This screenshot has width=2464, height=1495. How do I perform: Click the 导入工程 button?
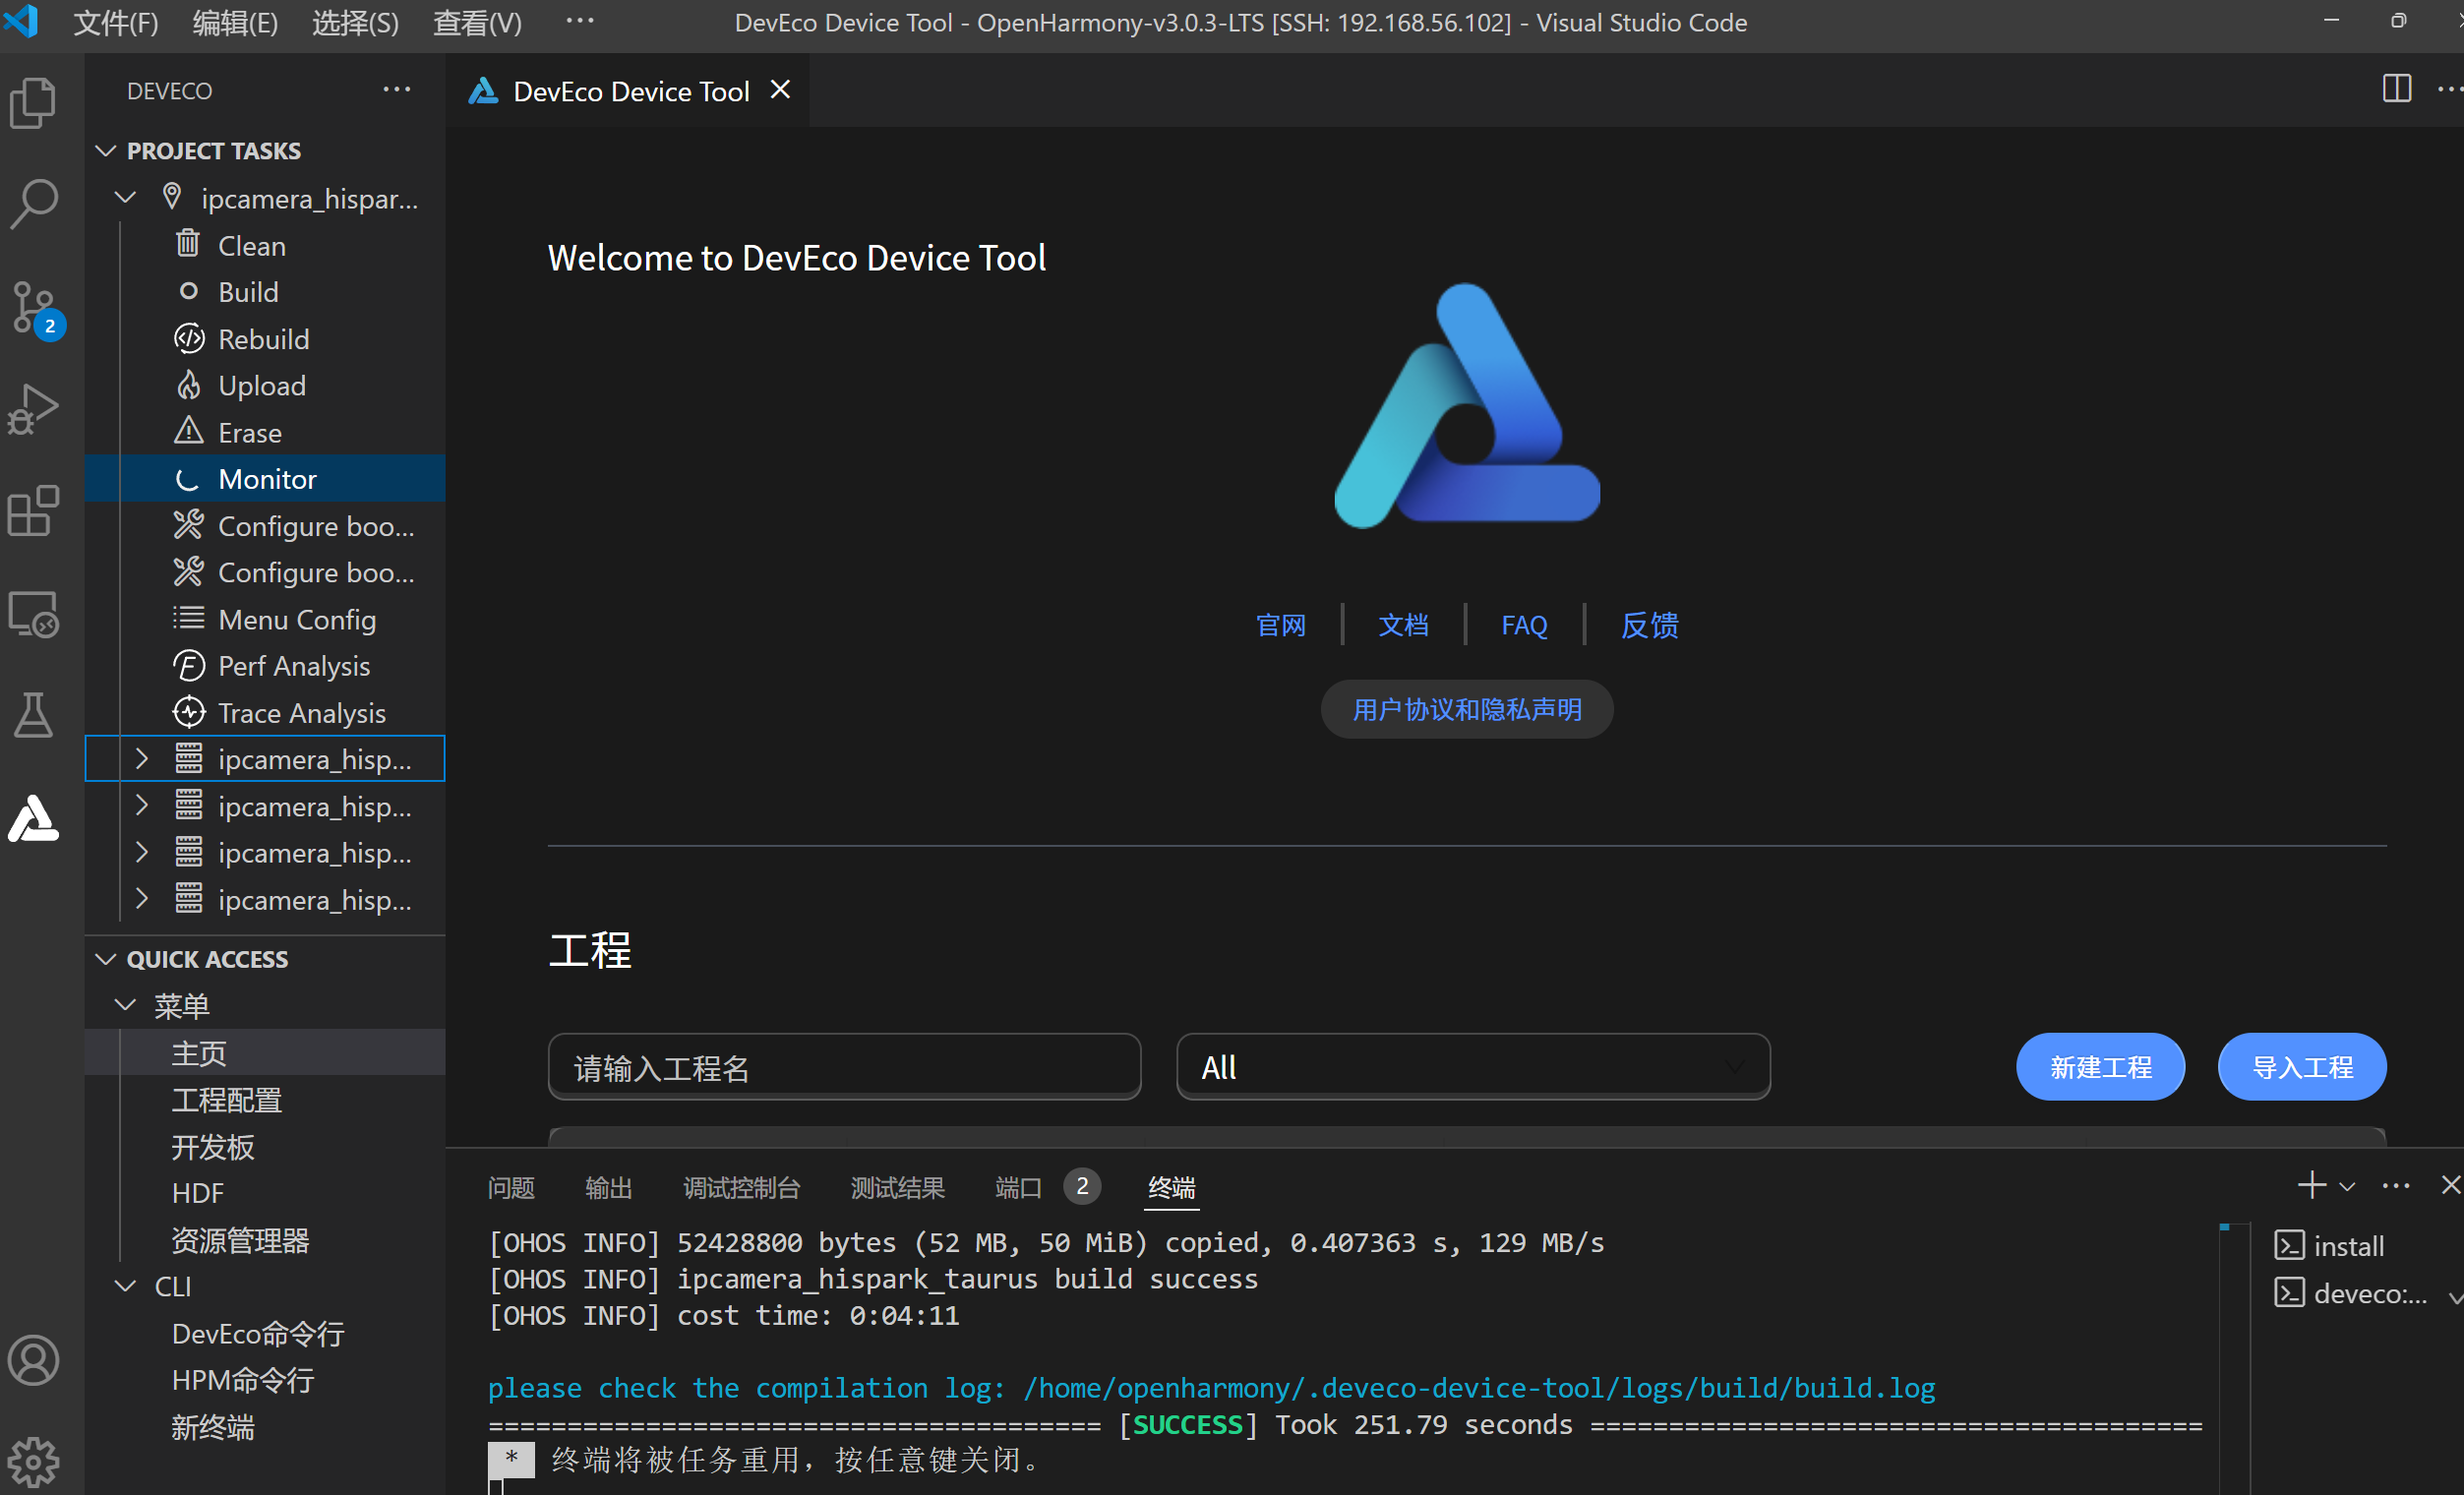tap(2302, 1067)
